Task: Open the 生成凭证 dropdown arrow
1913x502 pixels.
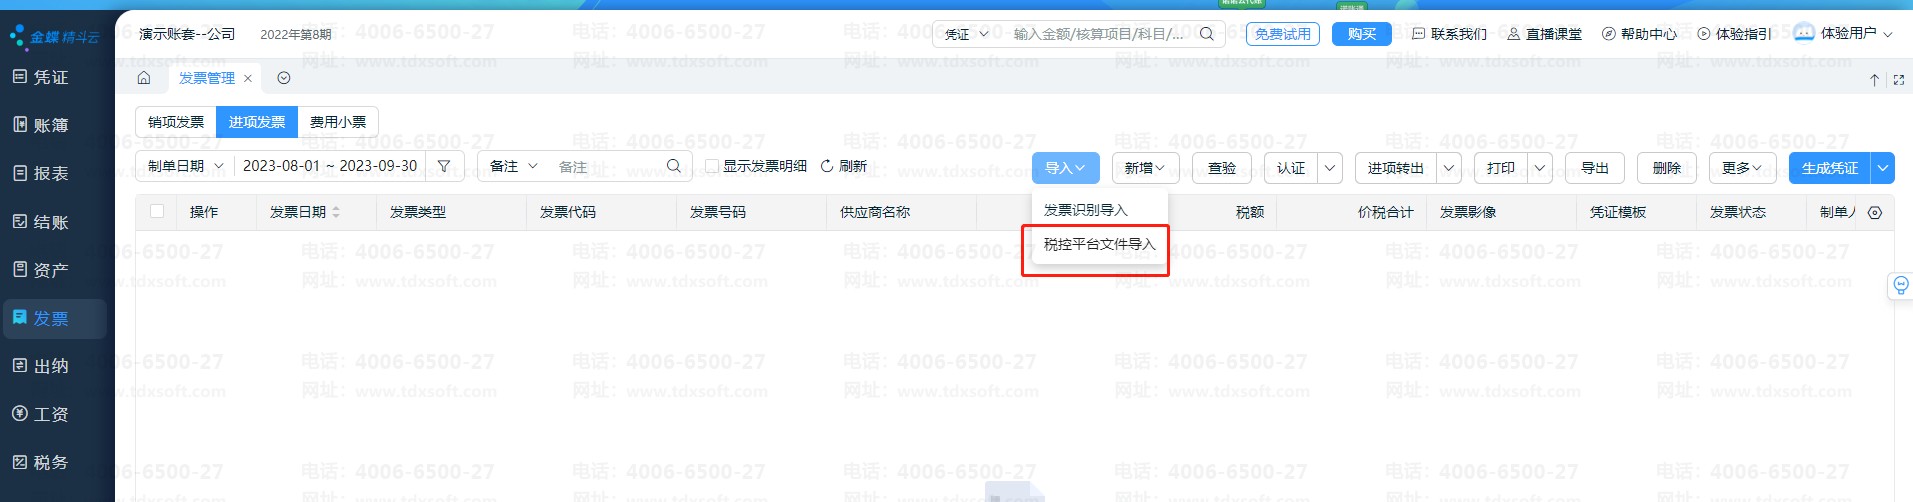Action: coord(1882,168)
